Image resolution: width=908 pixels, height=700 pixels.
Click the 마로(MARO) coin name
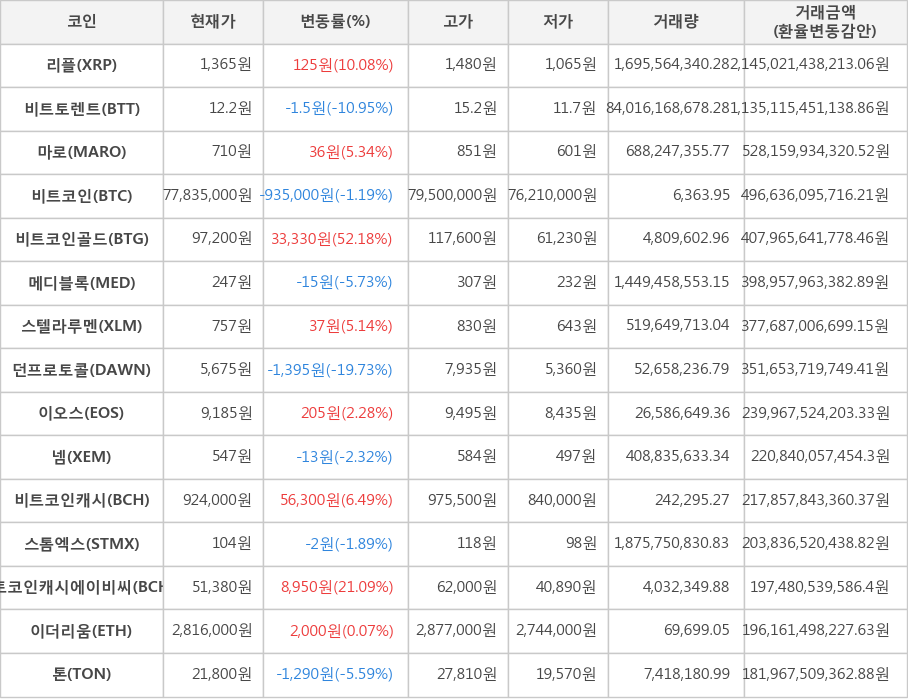point(82,152)
